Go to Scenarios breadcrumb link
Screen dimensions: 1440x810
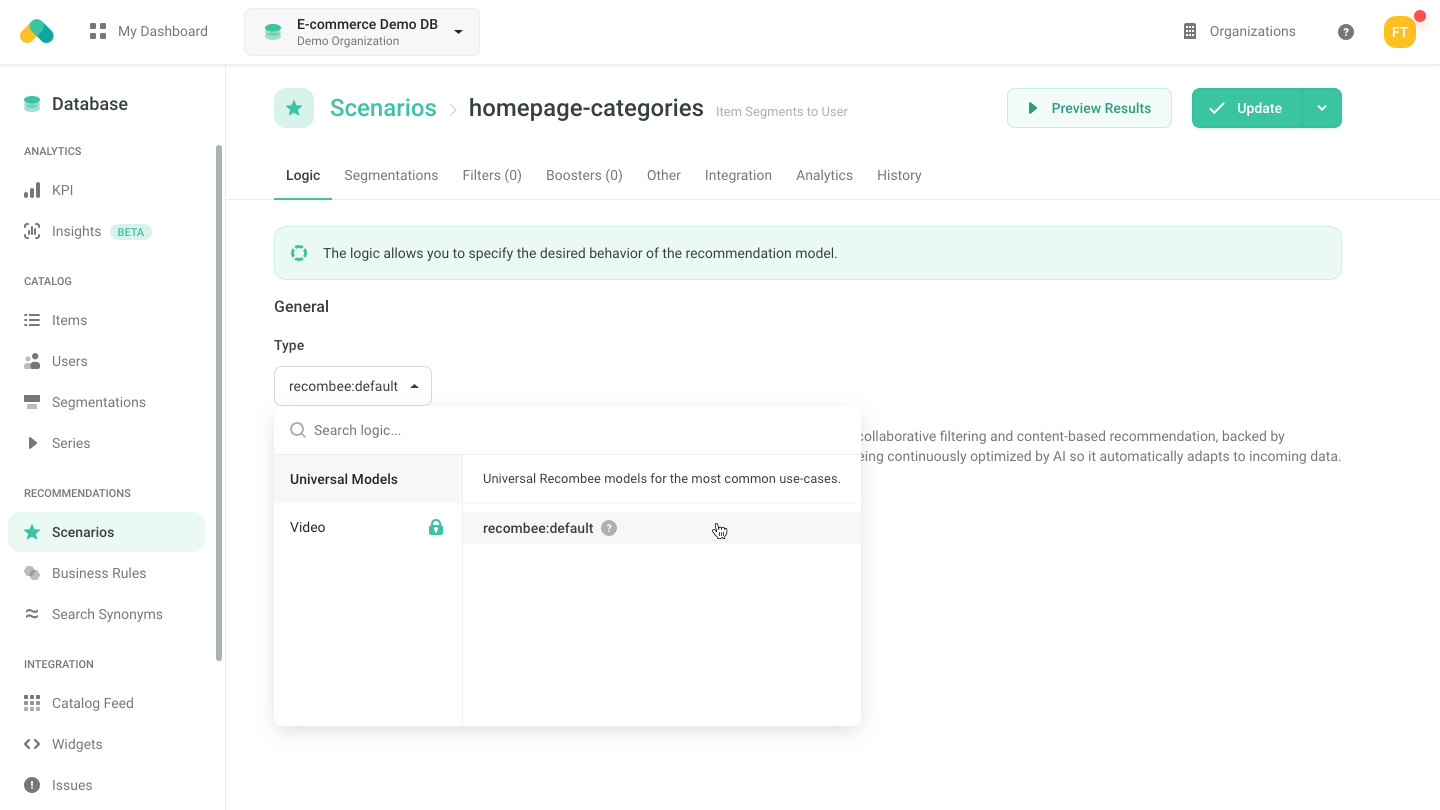[x=383, y=108]
